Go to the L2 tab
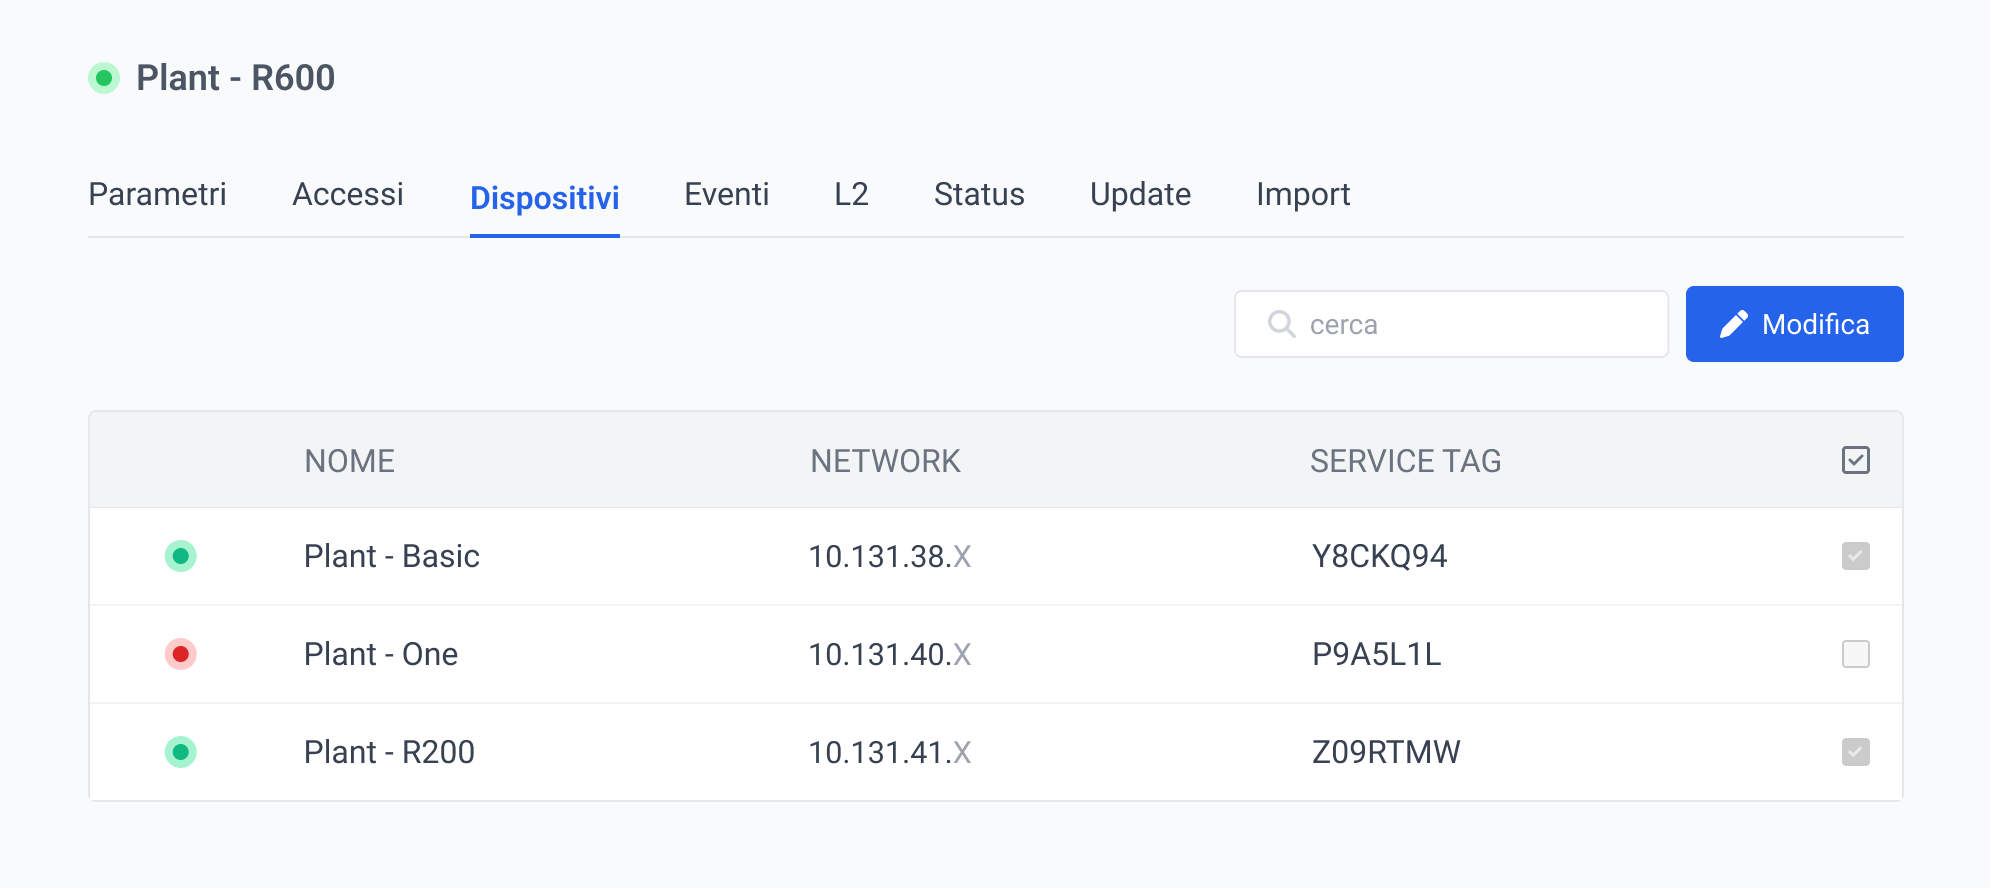1990x888 pixels. (x=851, y=194)
